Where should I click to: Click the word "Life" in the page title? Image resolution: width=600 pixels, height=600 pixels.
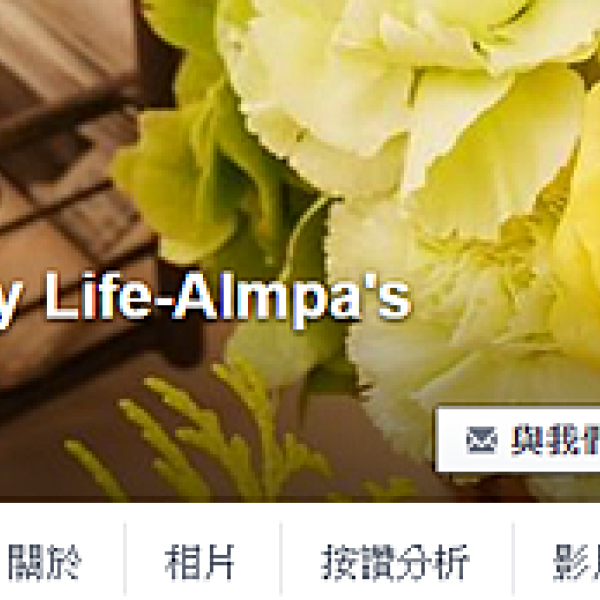98,295
